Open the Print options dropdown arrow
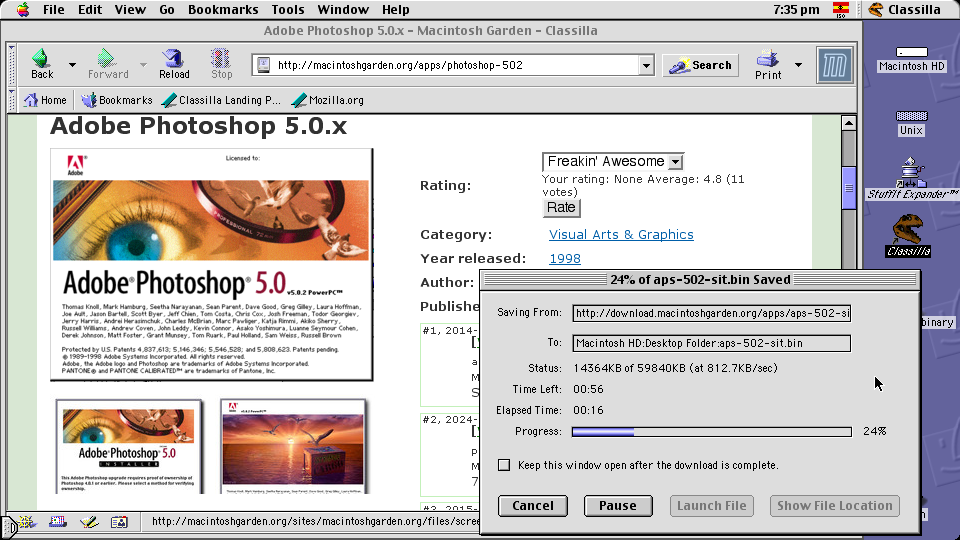The image size is (960, 540). pos(798,65)
